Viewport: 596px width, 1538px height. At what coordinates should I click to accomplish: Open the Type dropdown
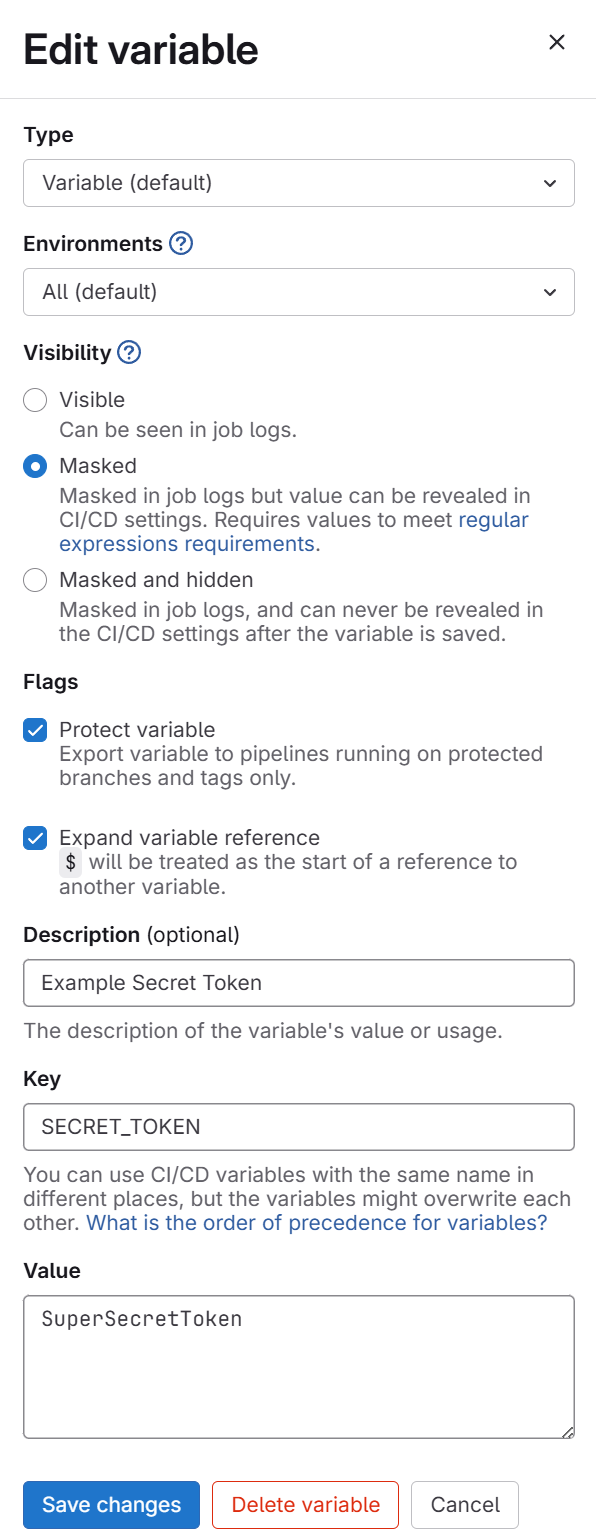(298, 183)
